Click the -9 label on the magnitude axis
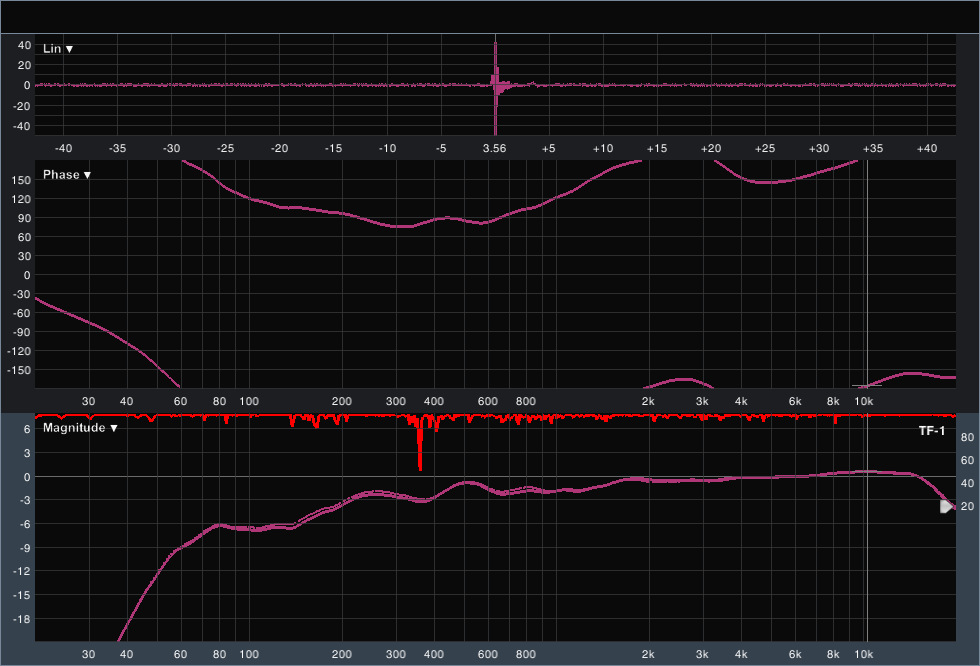 pyautogui.click(x=24, y=548)
